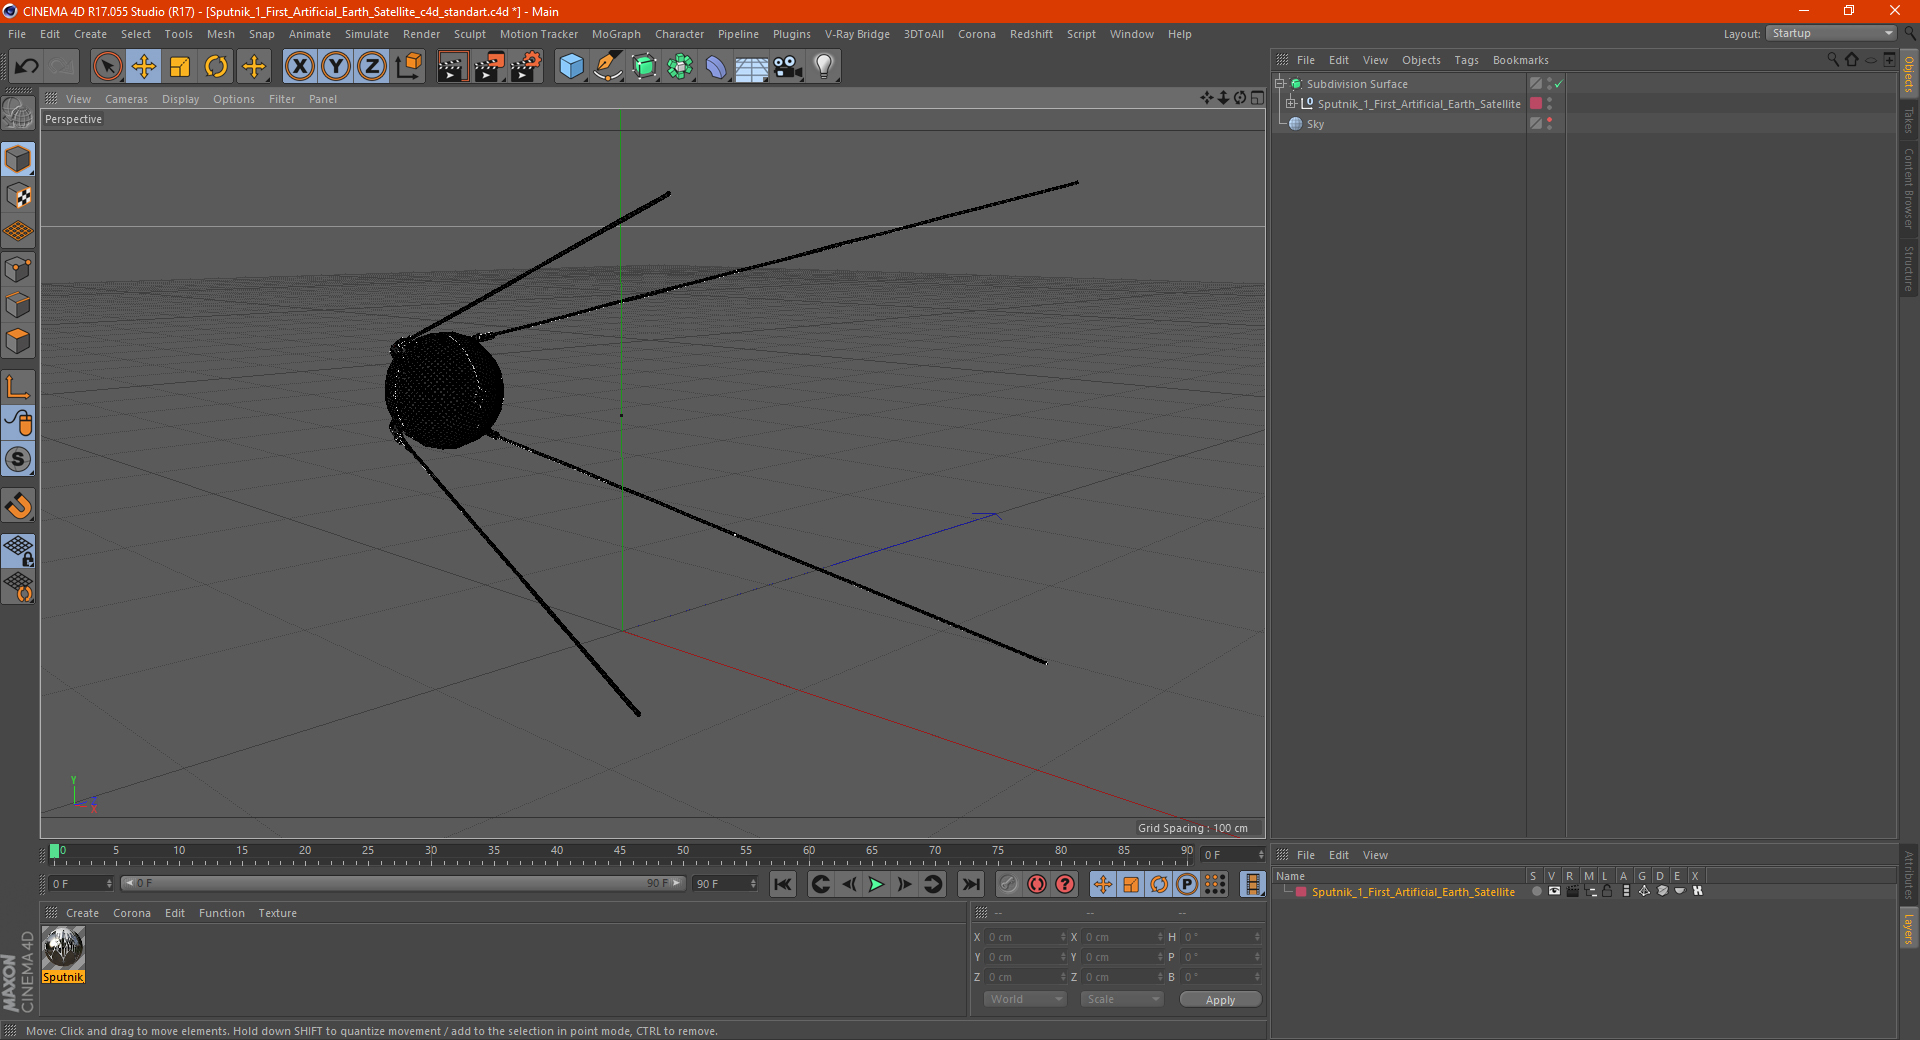
Task: Select the Live Selection tool
Action: pos(107,67)
